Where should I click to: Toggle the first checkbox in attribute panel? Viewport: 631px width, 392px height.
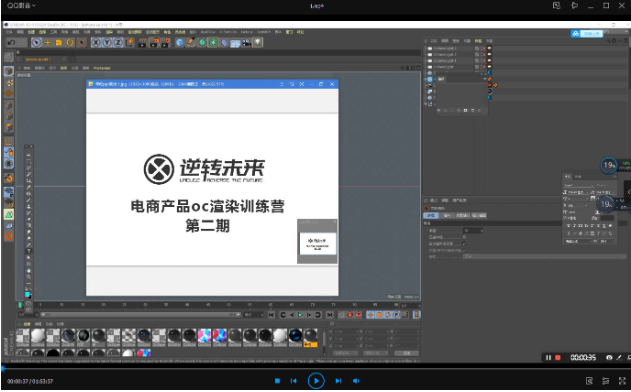coord(464,237)
